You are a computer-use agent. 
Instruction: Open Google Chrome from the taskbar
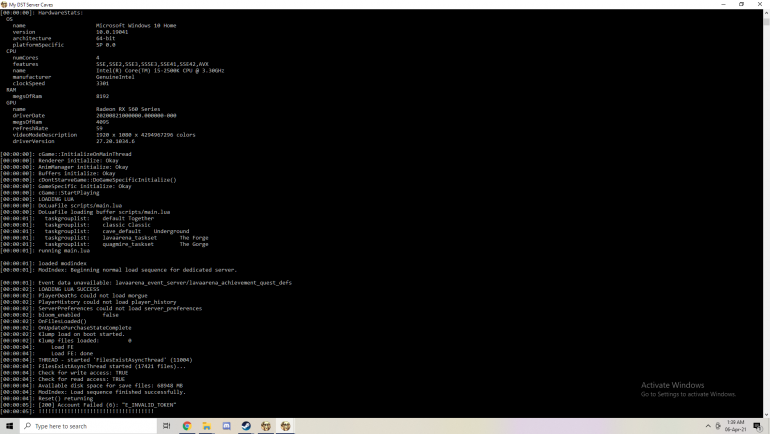[186, 426]
